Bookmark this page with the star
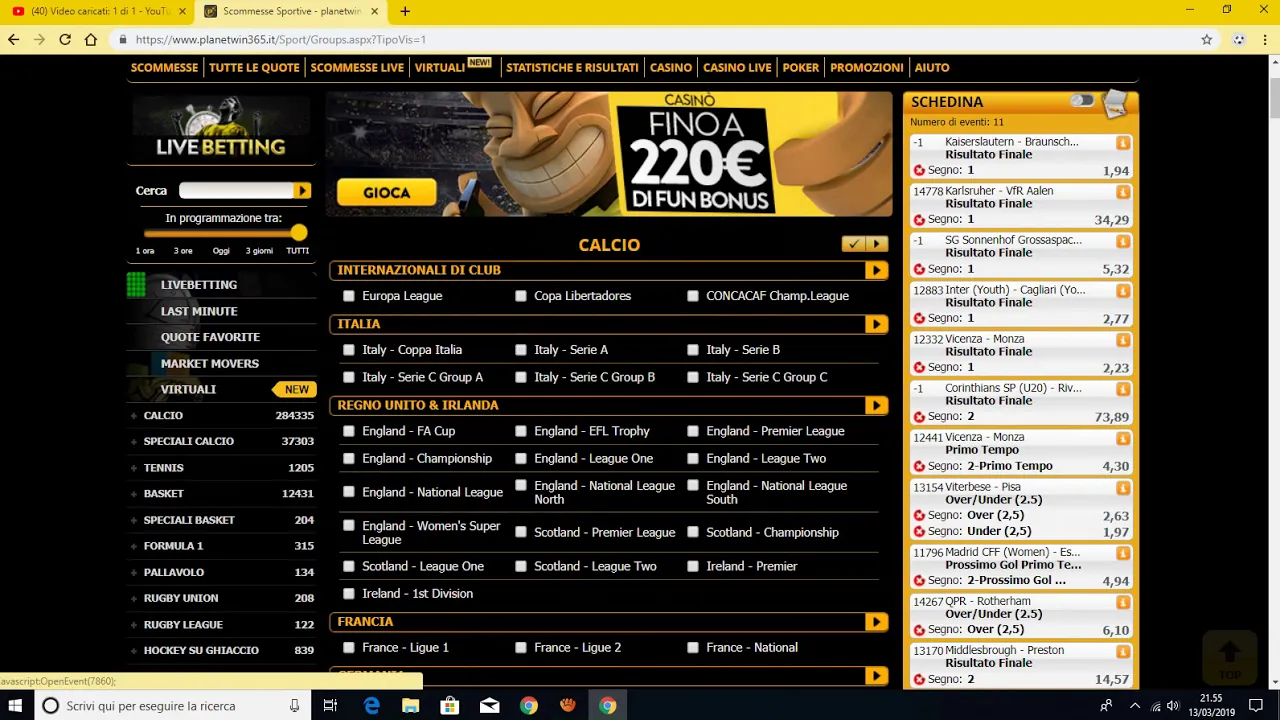 point(1207,39)
